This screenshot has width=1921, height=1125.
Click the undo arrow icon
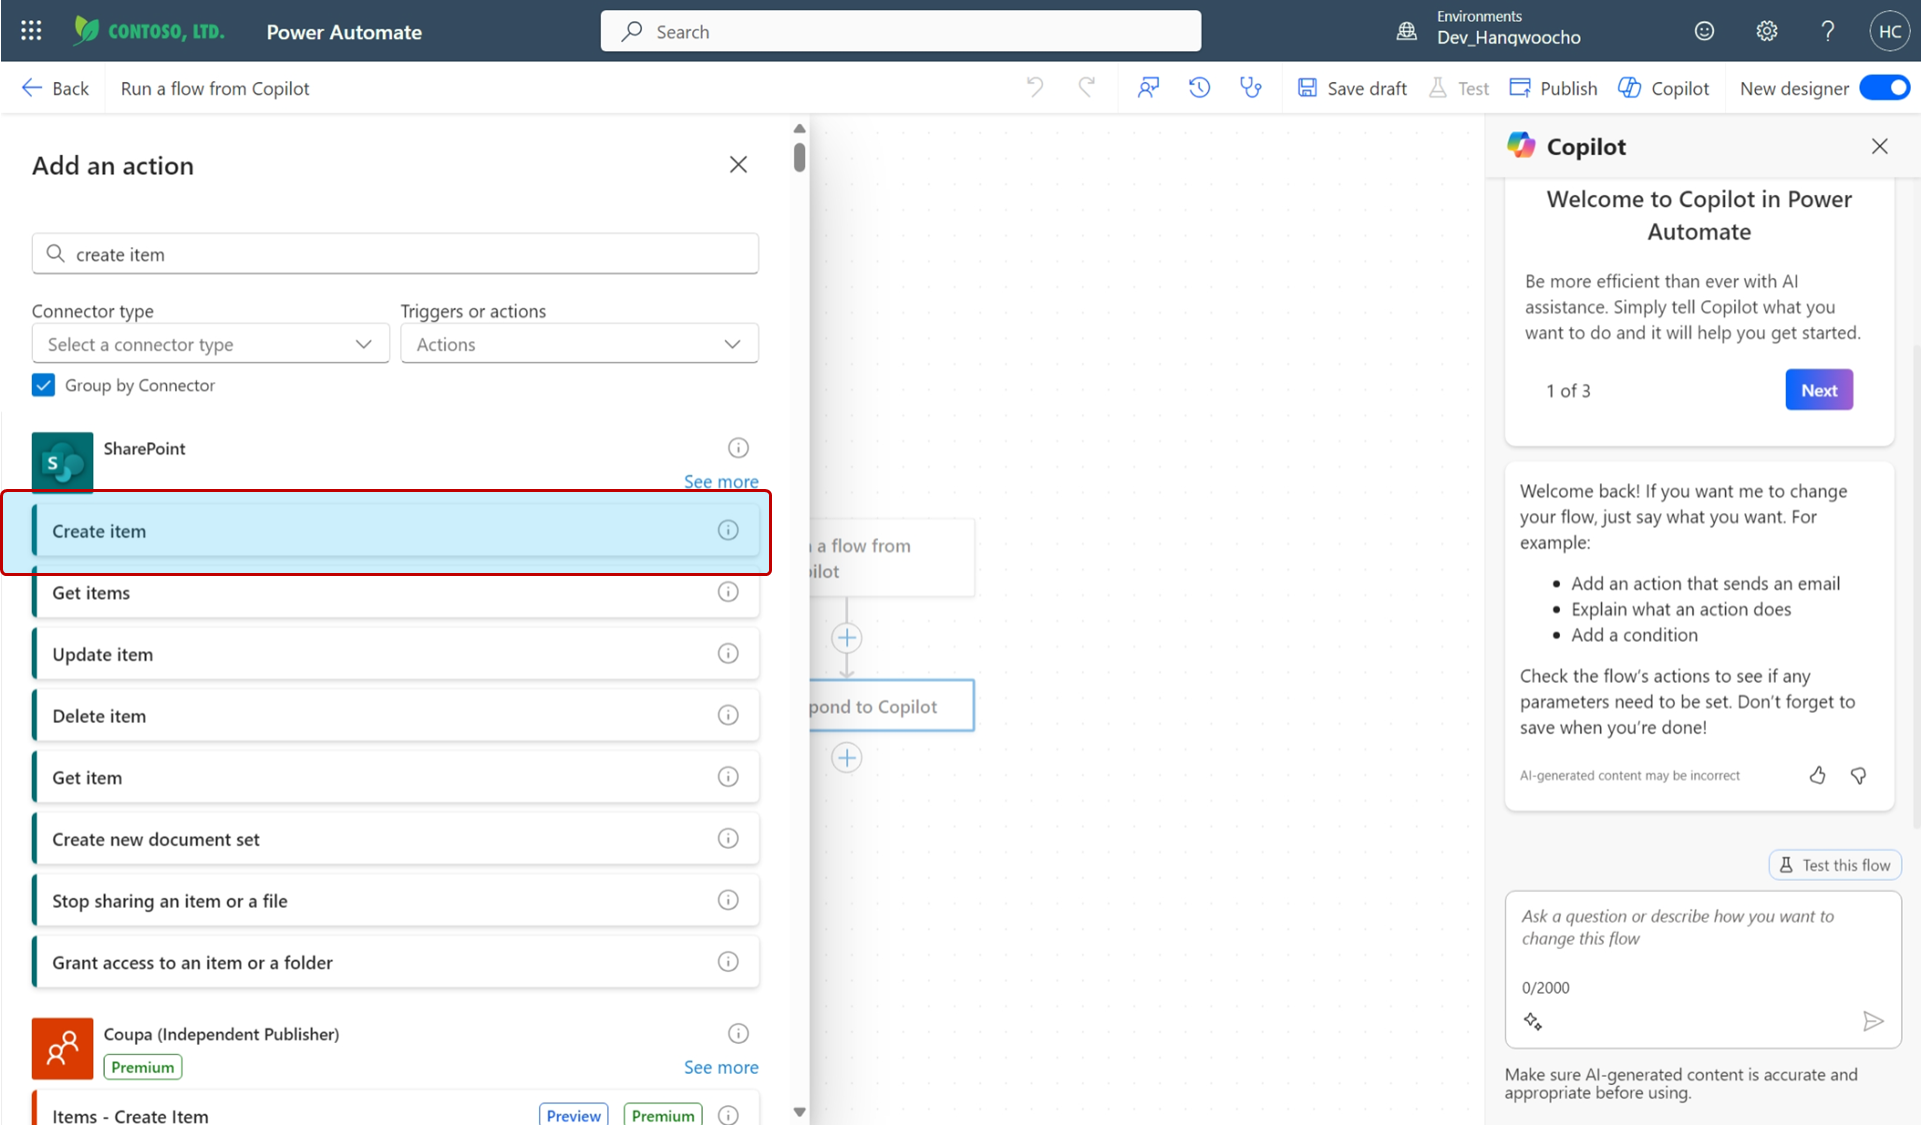coord(1035,88)
